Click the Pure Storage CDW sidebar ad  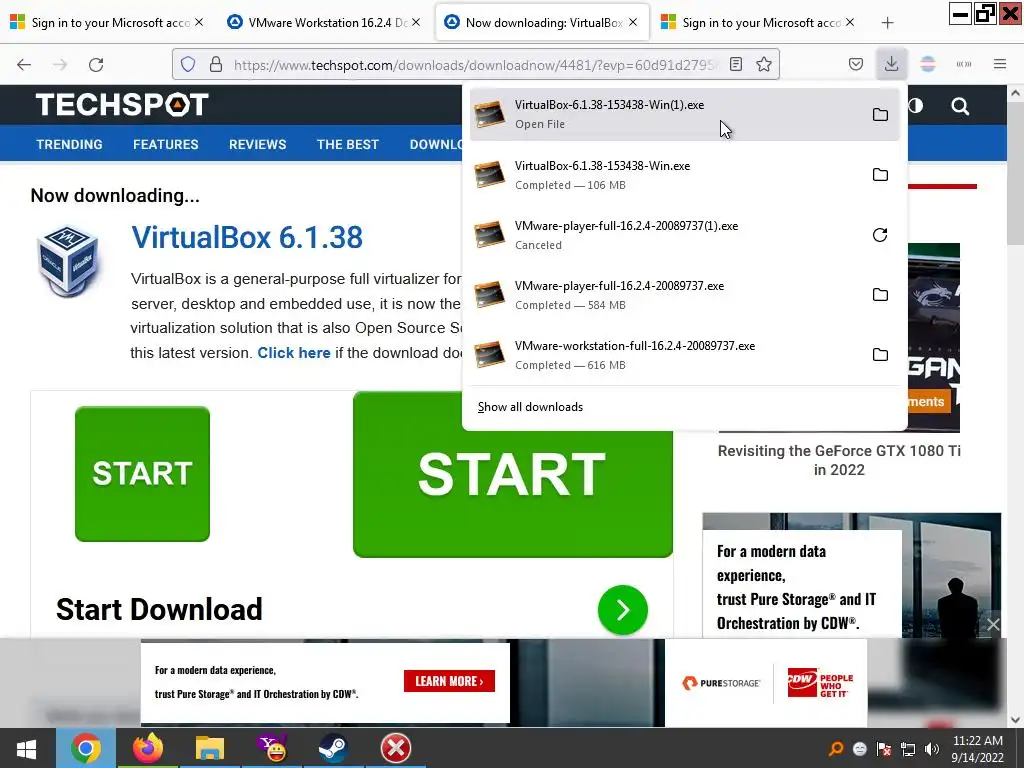point(852,576)
